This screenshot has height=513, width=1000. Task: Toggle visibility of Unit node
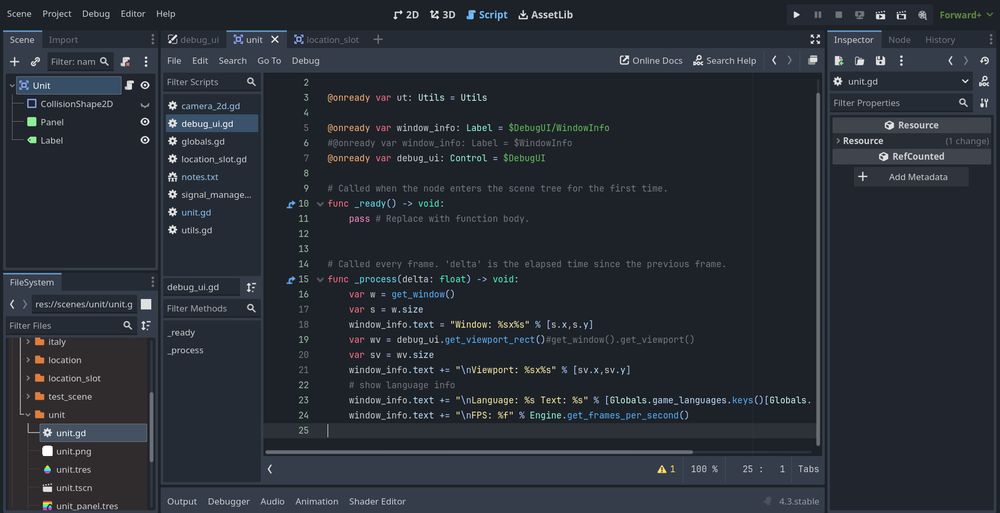point(145,86)
